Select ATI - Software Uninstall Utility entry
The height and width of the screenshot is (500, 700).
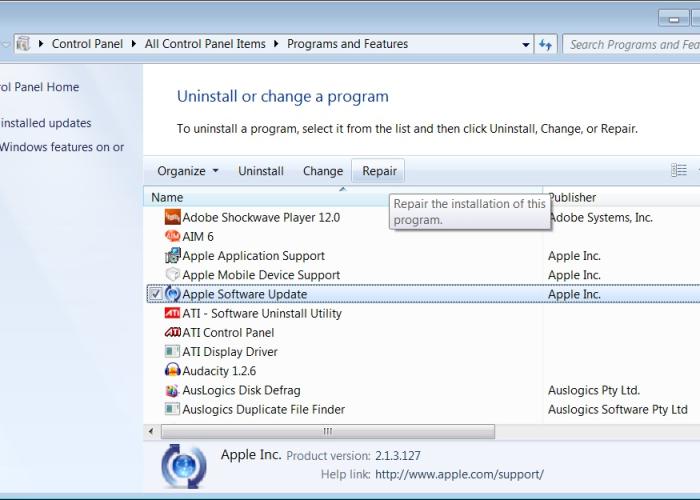click(x=423, y=313)
